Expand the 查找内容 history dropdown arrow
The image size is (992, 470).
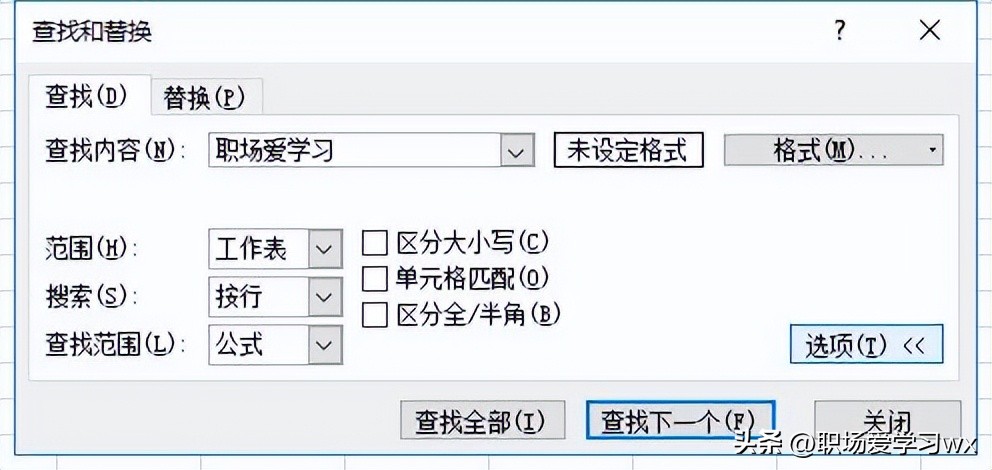516,151
